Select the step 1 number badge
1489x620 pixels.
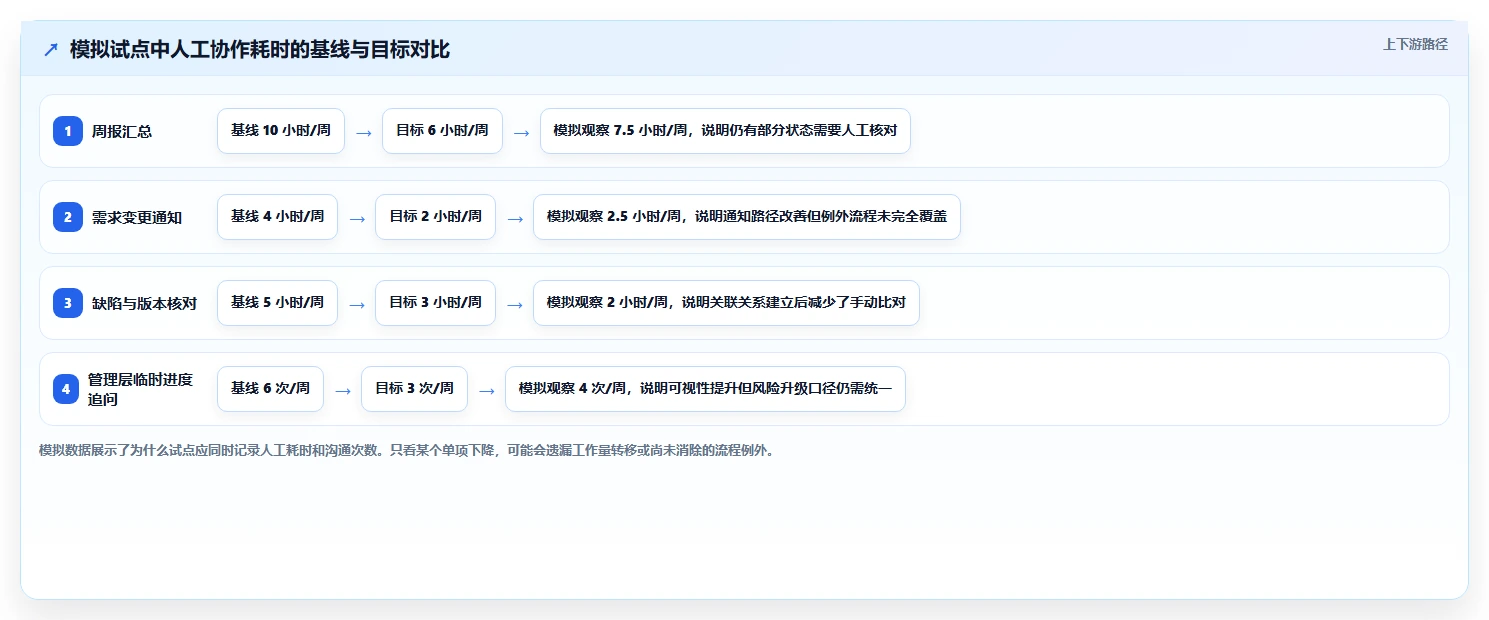pyautogui.click(x=68, y=131)
